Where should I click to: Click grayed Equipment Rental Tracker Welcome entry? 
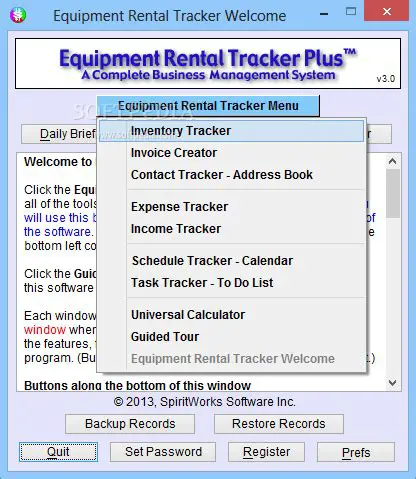[x=231, y=359]
